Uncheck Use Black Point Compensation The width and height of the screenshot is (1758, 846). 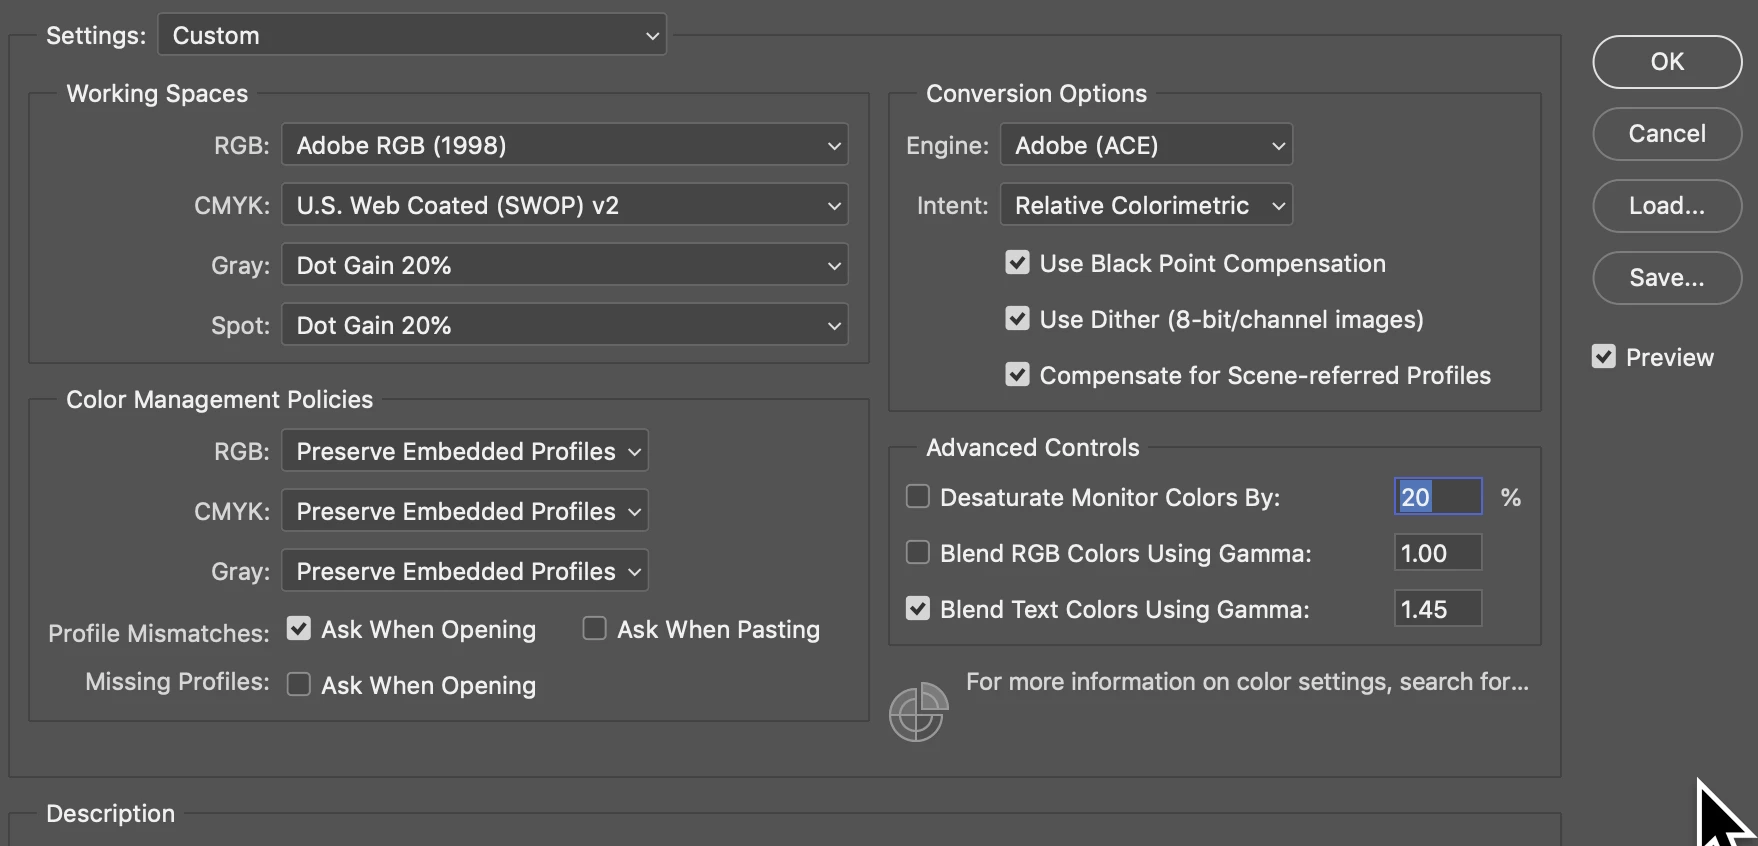tap(1017, 263)
